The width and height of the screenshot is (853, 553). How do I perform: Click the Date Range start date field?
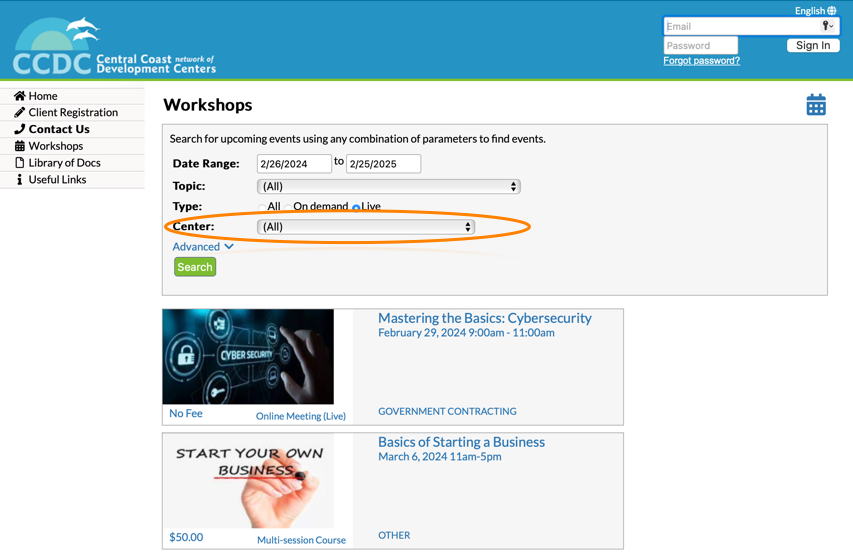click(x=294, y=164)
